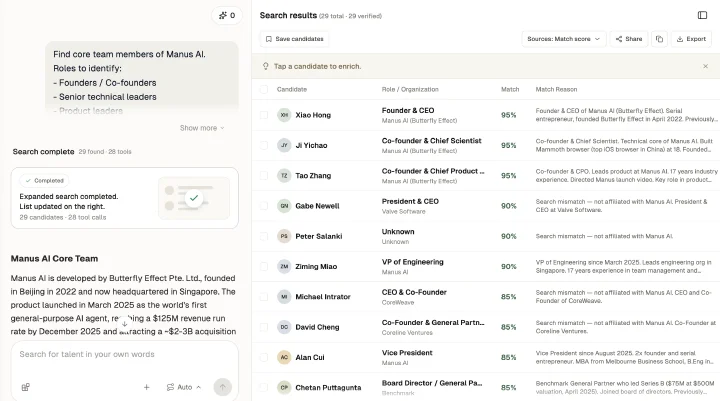This screenshot has width=720, height=401.
Task: Expand the prompt with Show more
Action: pyautogui.click(x=202, y=128)
